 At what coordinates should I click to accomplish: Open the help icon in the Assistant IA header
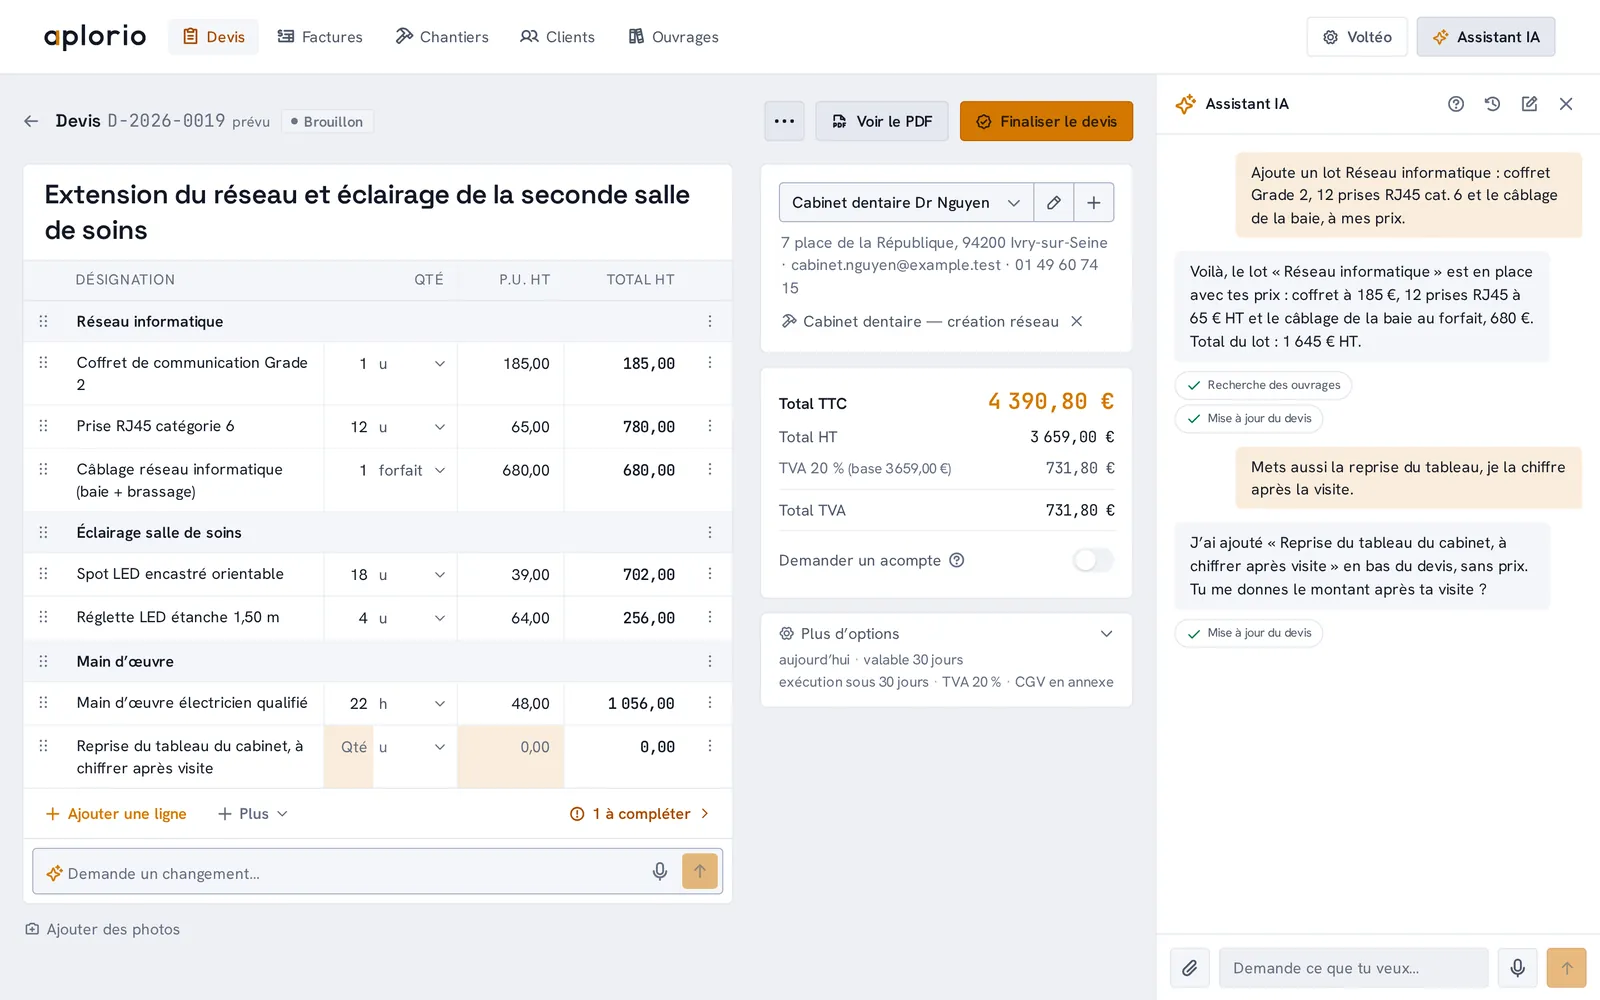(1456, 104)
